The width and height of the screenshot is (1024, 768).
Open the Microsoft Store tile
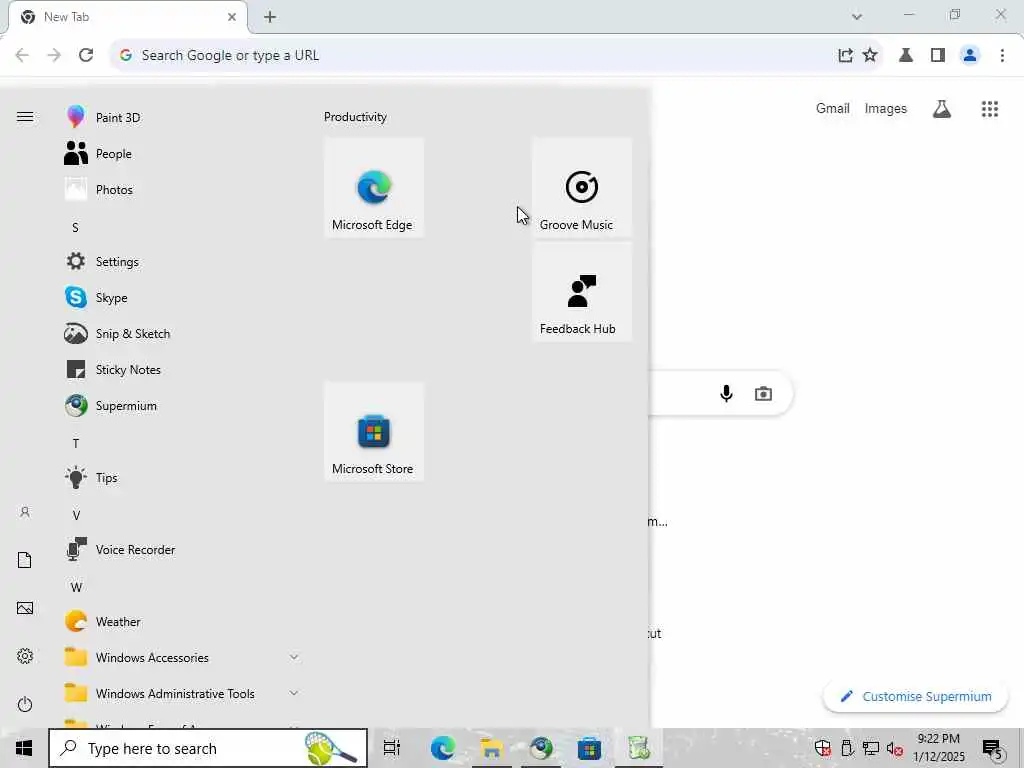pyautogui.click(x=374, y=432)
